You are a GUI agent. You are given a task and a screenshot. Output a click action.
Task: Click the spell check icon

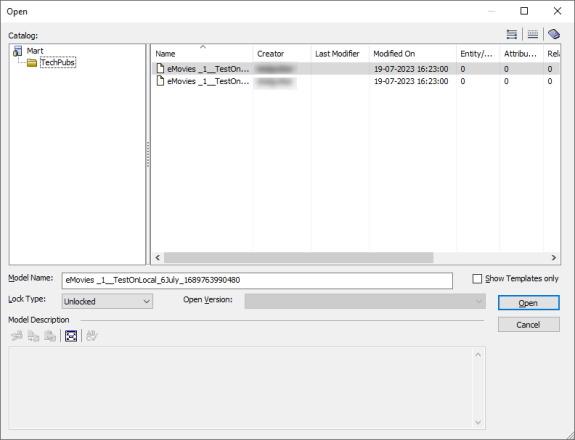(92, 336)
